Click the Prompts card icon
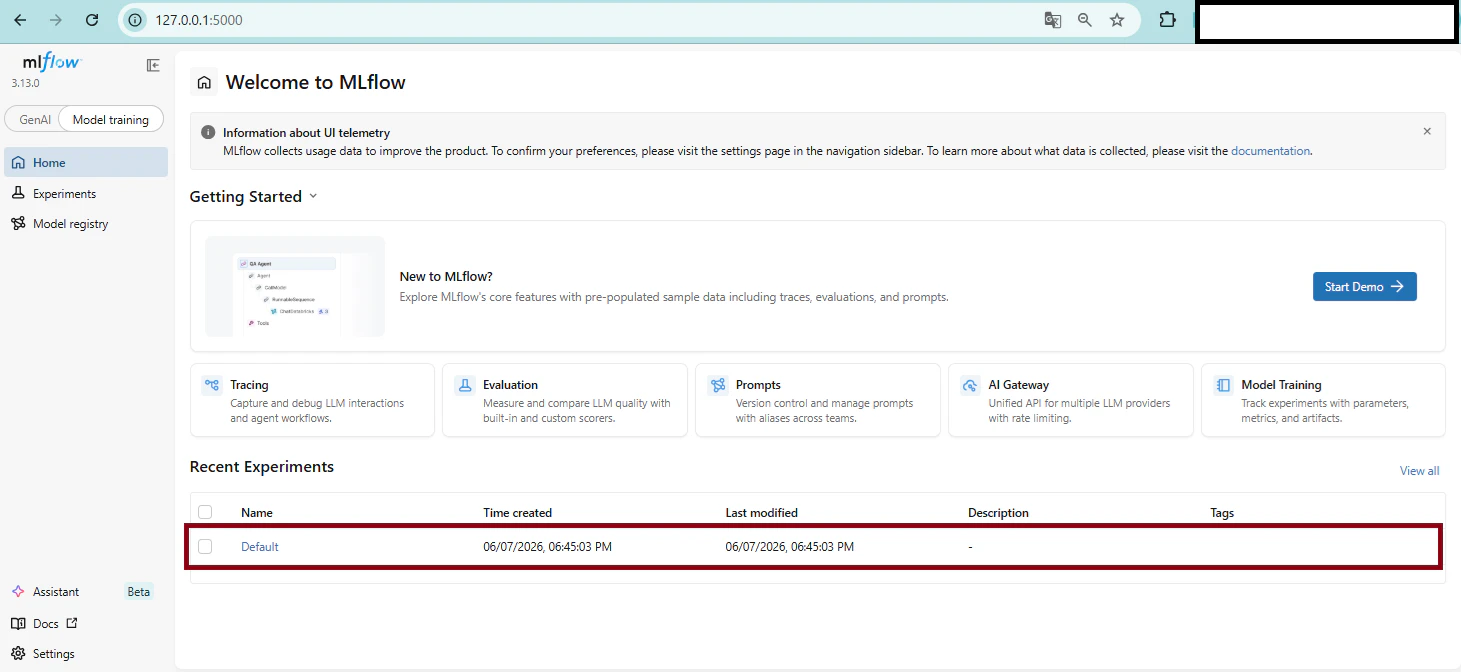Image resolution: width=1461 pixels, height=672 pixels. tap(717, 386)
